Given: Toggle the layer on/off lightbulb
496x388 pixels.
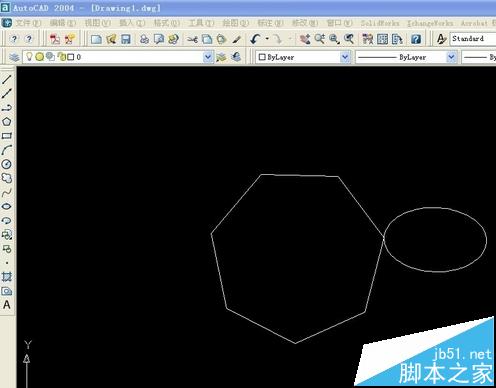Looking at the screenshot, I should click(x=29, y=57).
